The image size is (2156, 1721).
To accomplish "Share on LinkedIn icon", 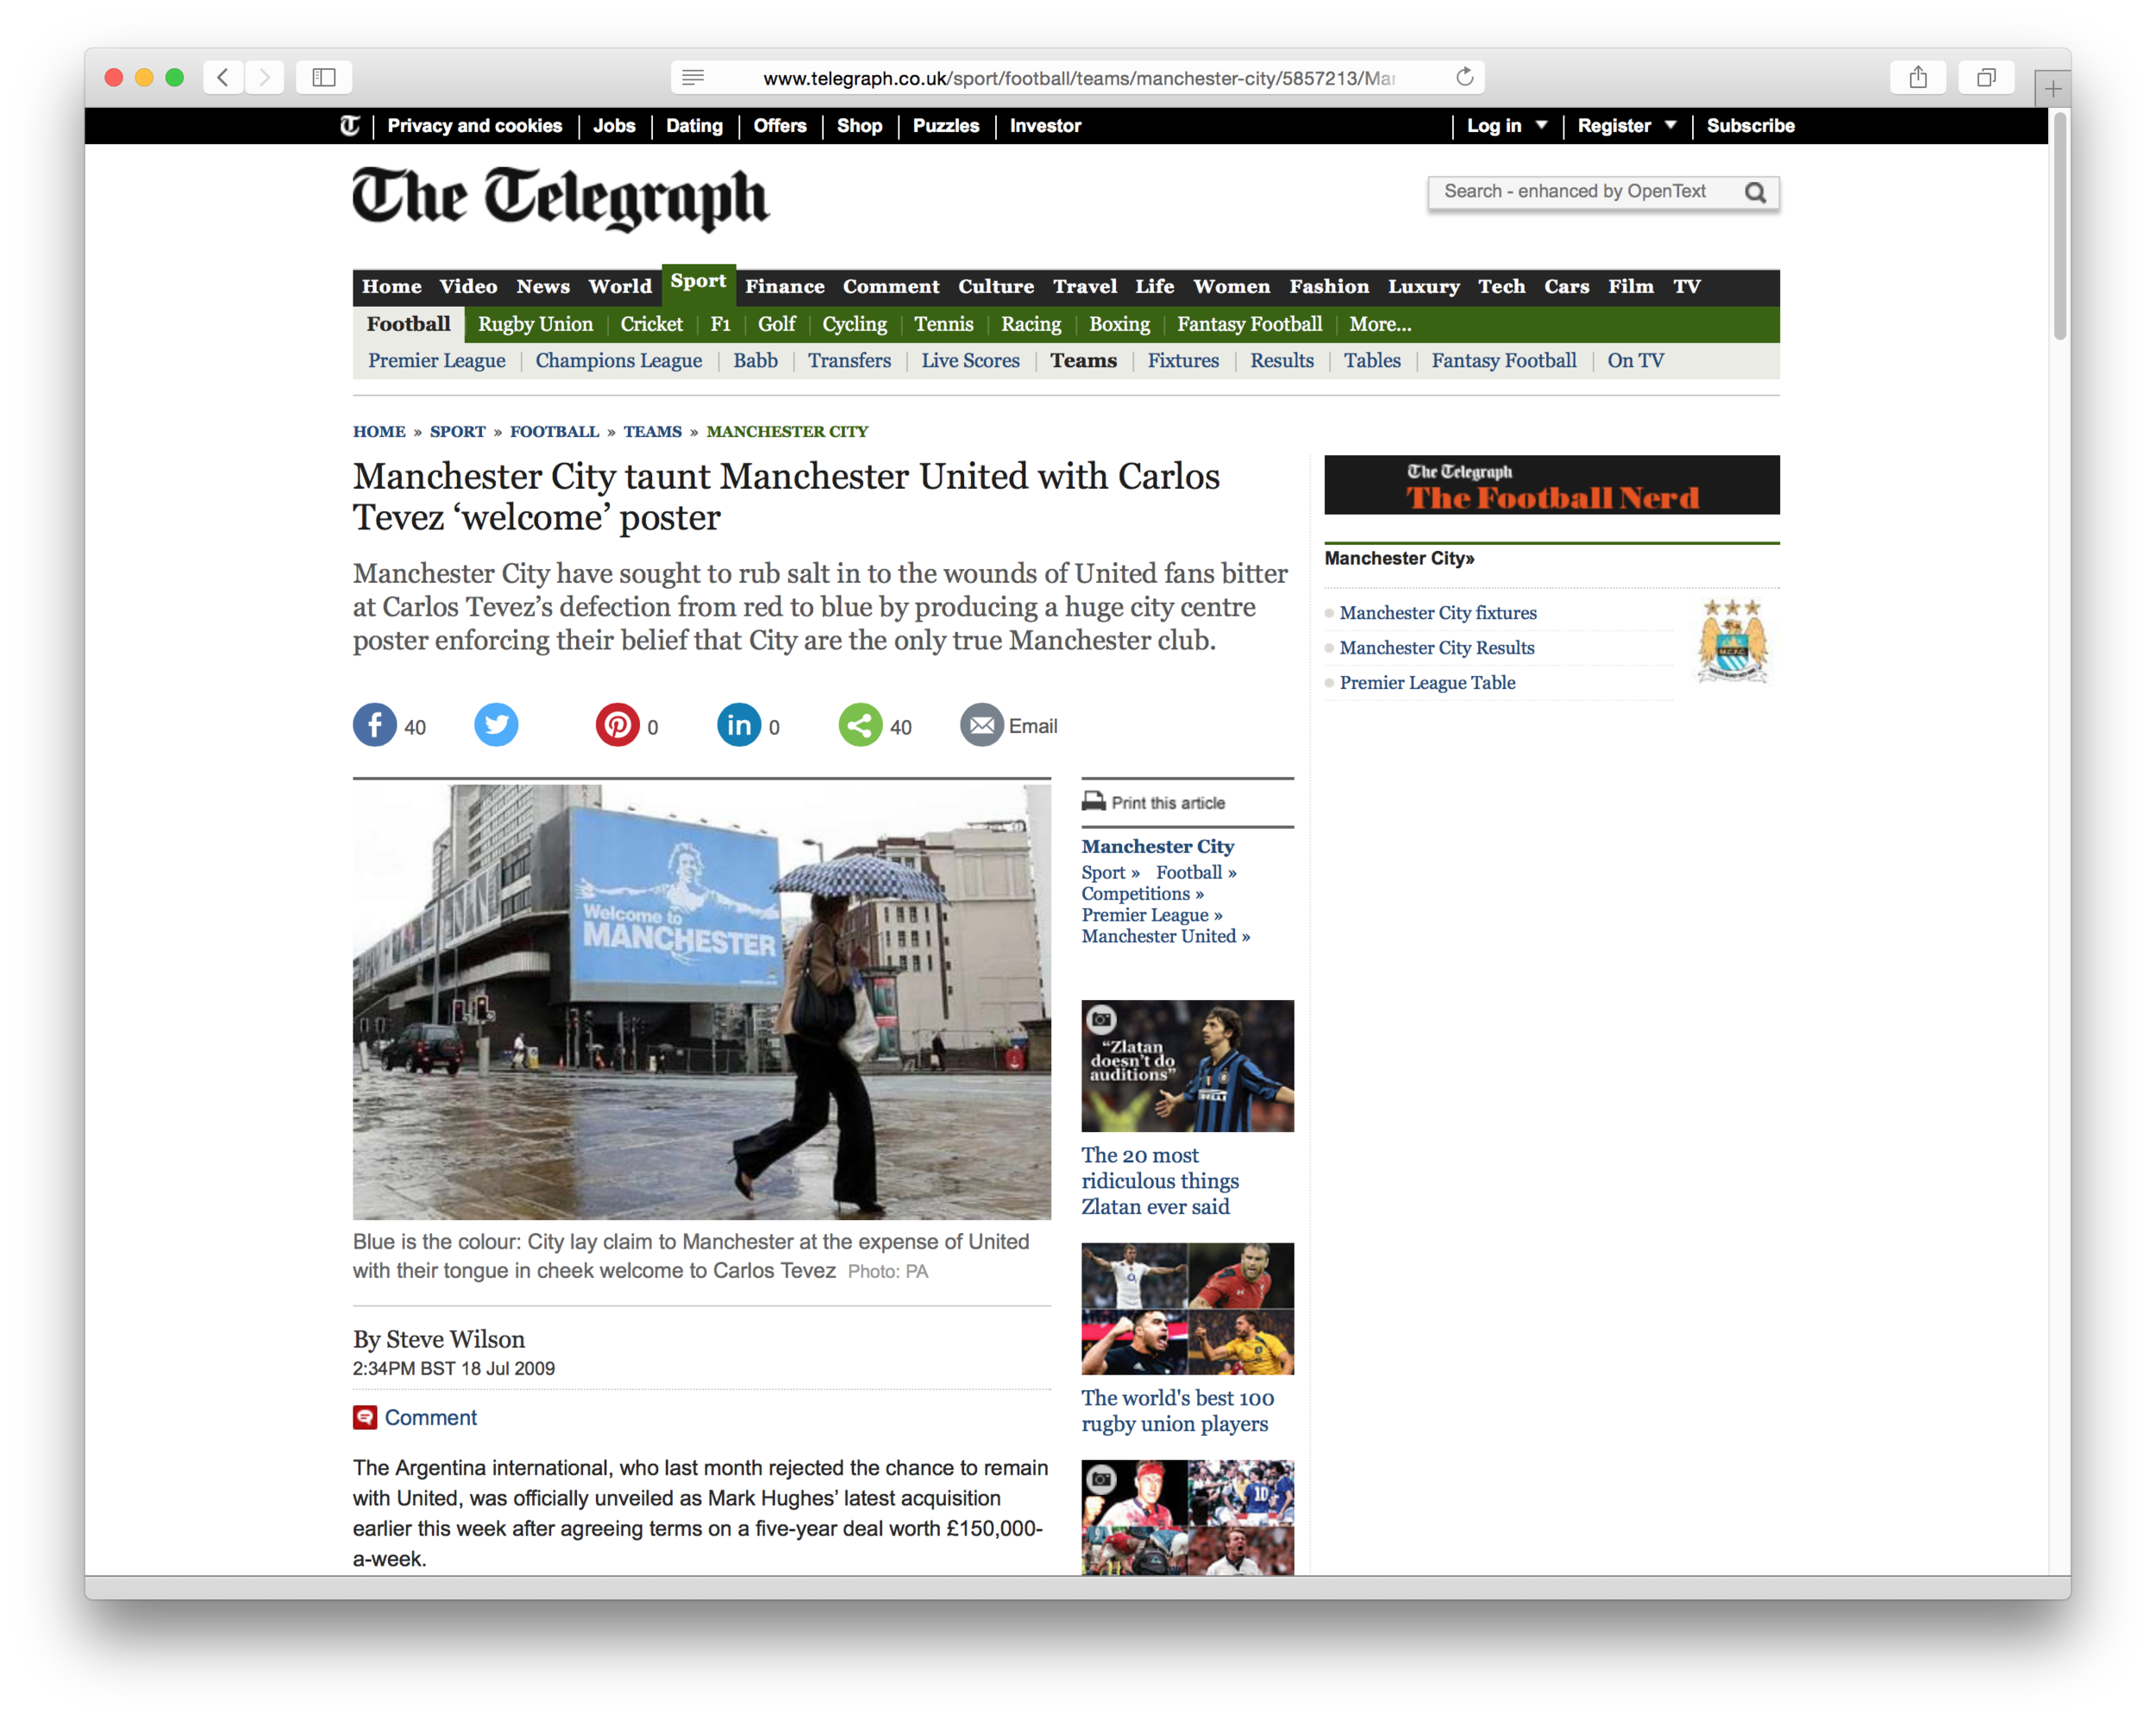I will 739,725.
